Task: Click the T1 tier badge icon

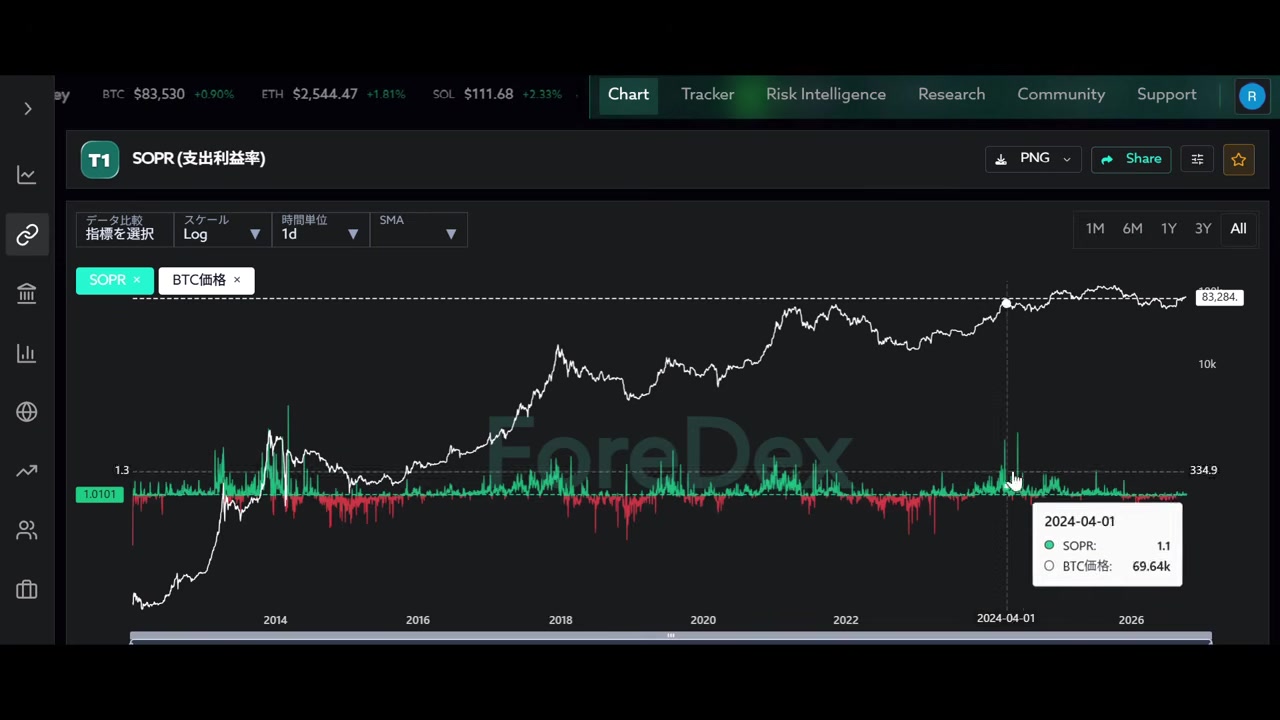Action: 100,159
